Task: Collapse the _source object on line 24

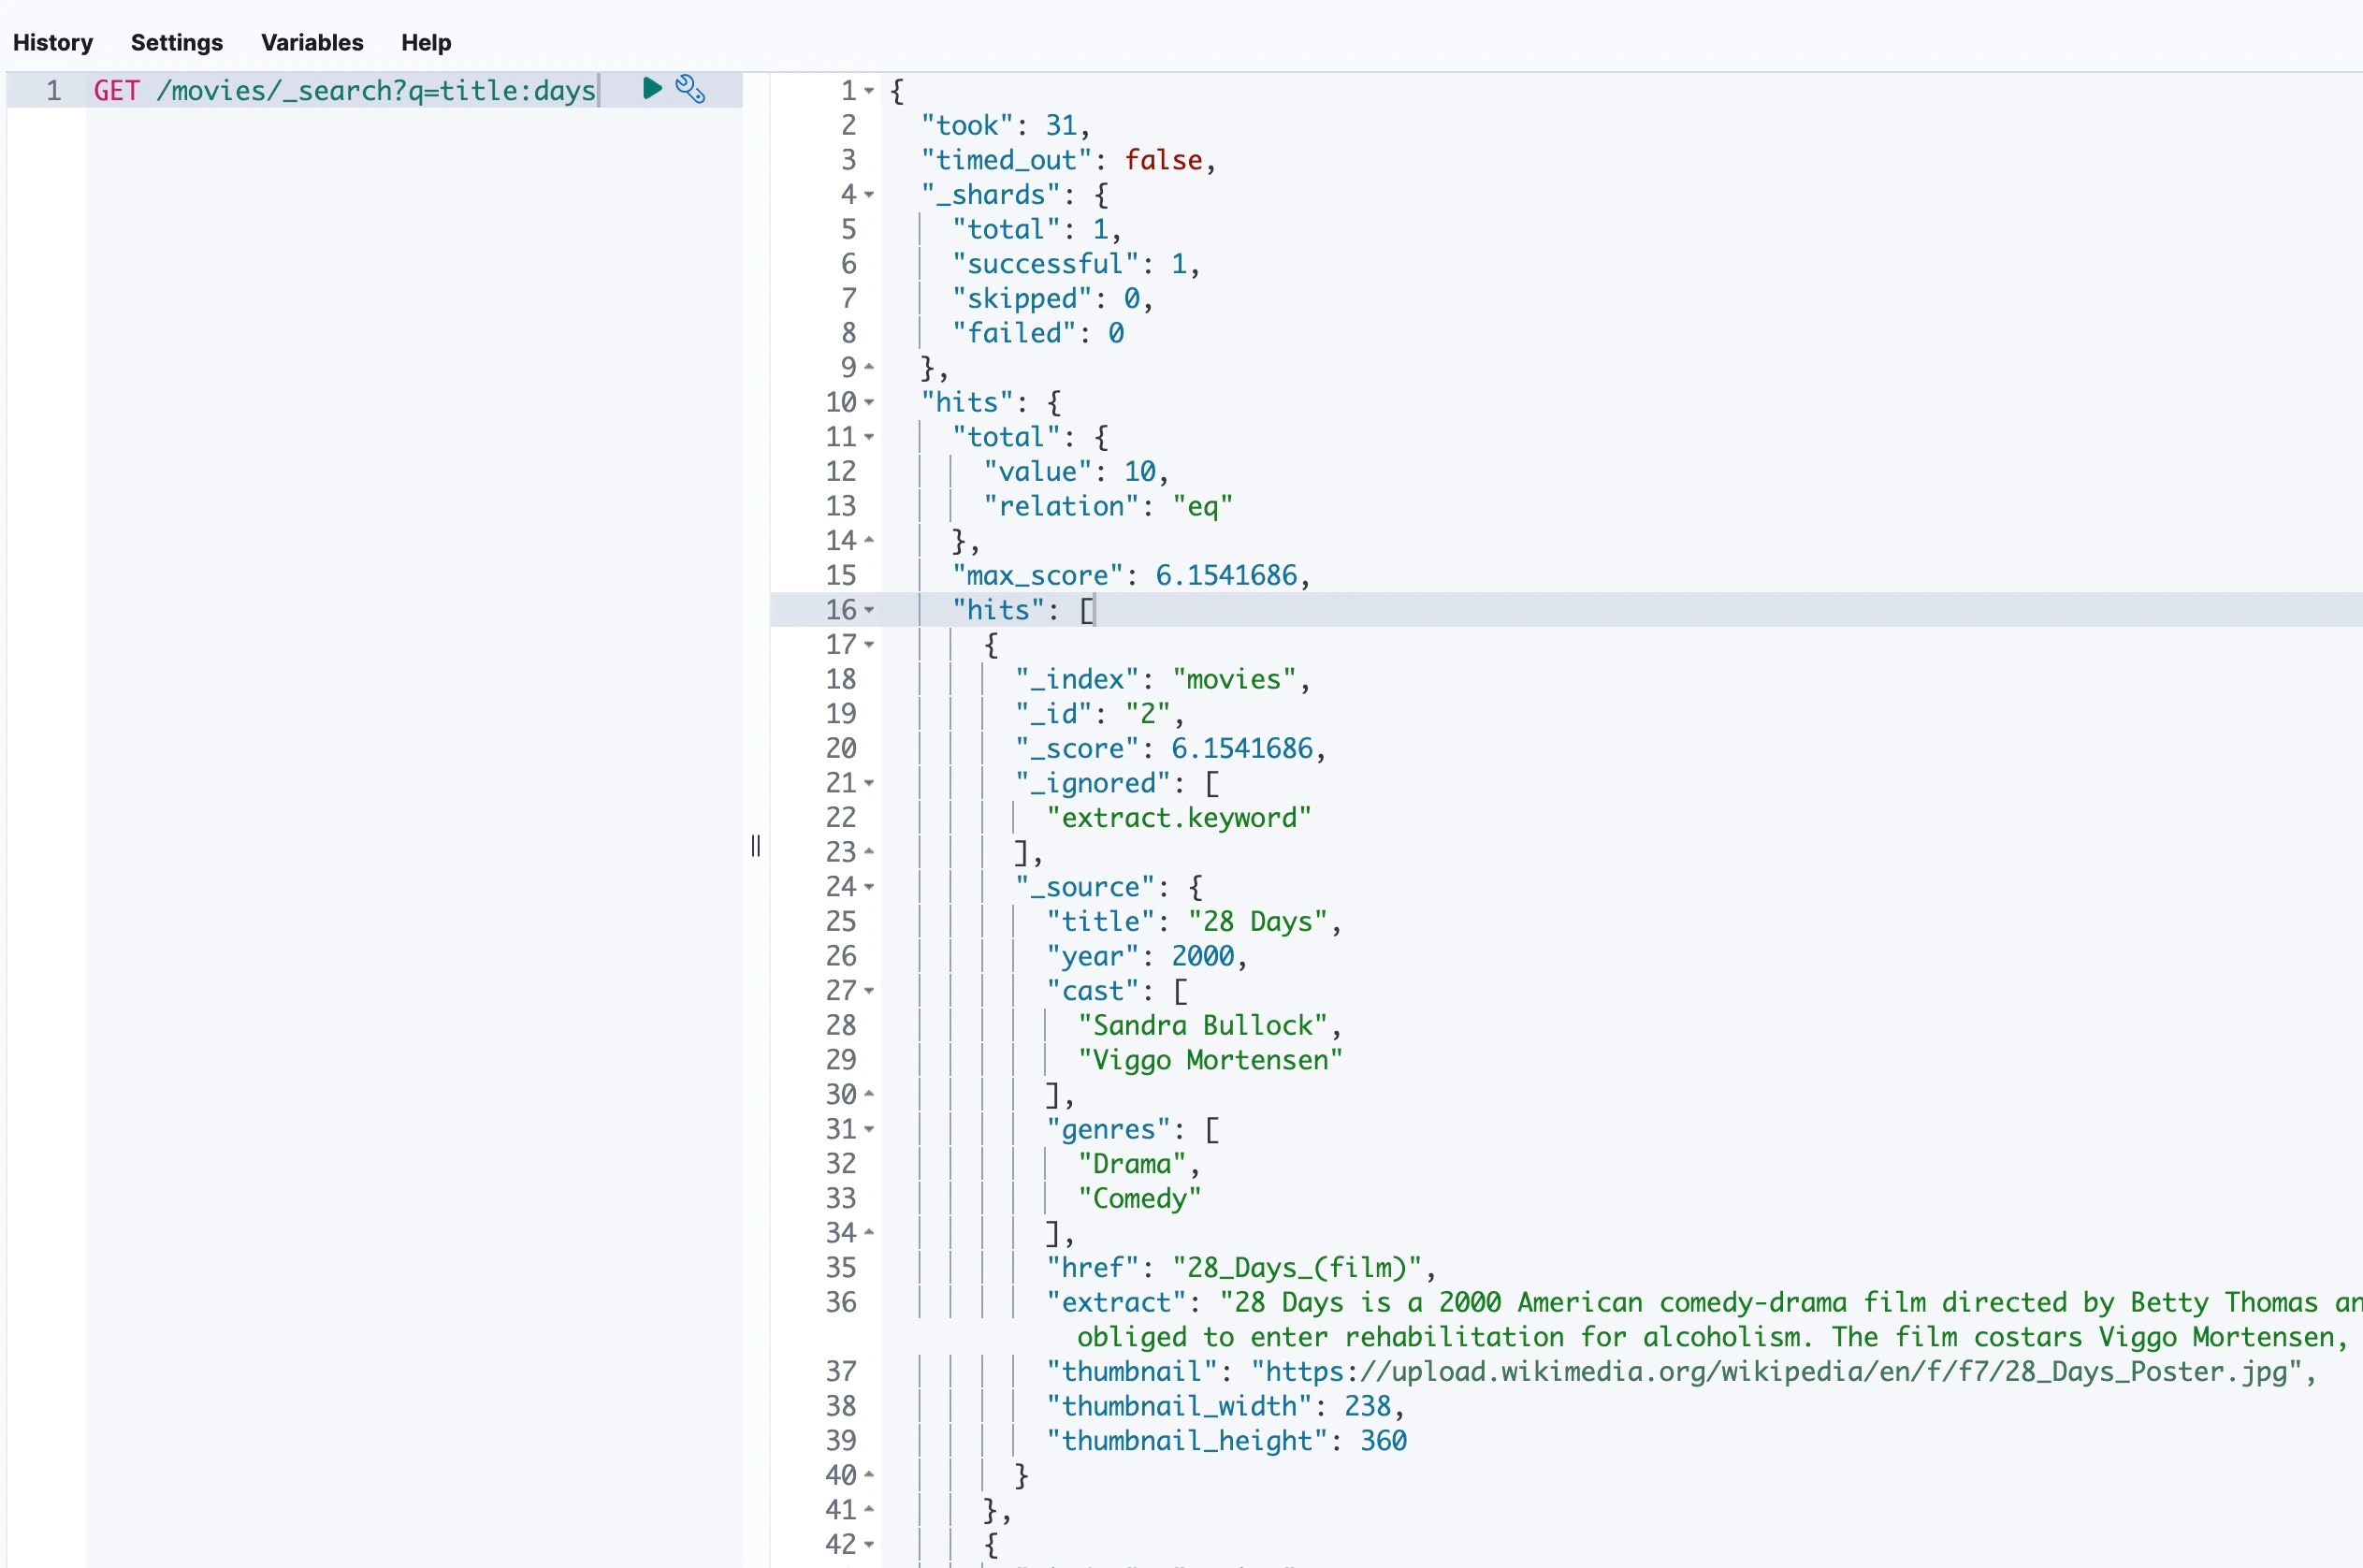Action: (869, 887)
